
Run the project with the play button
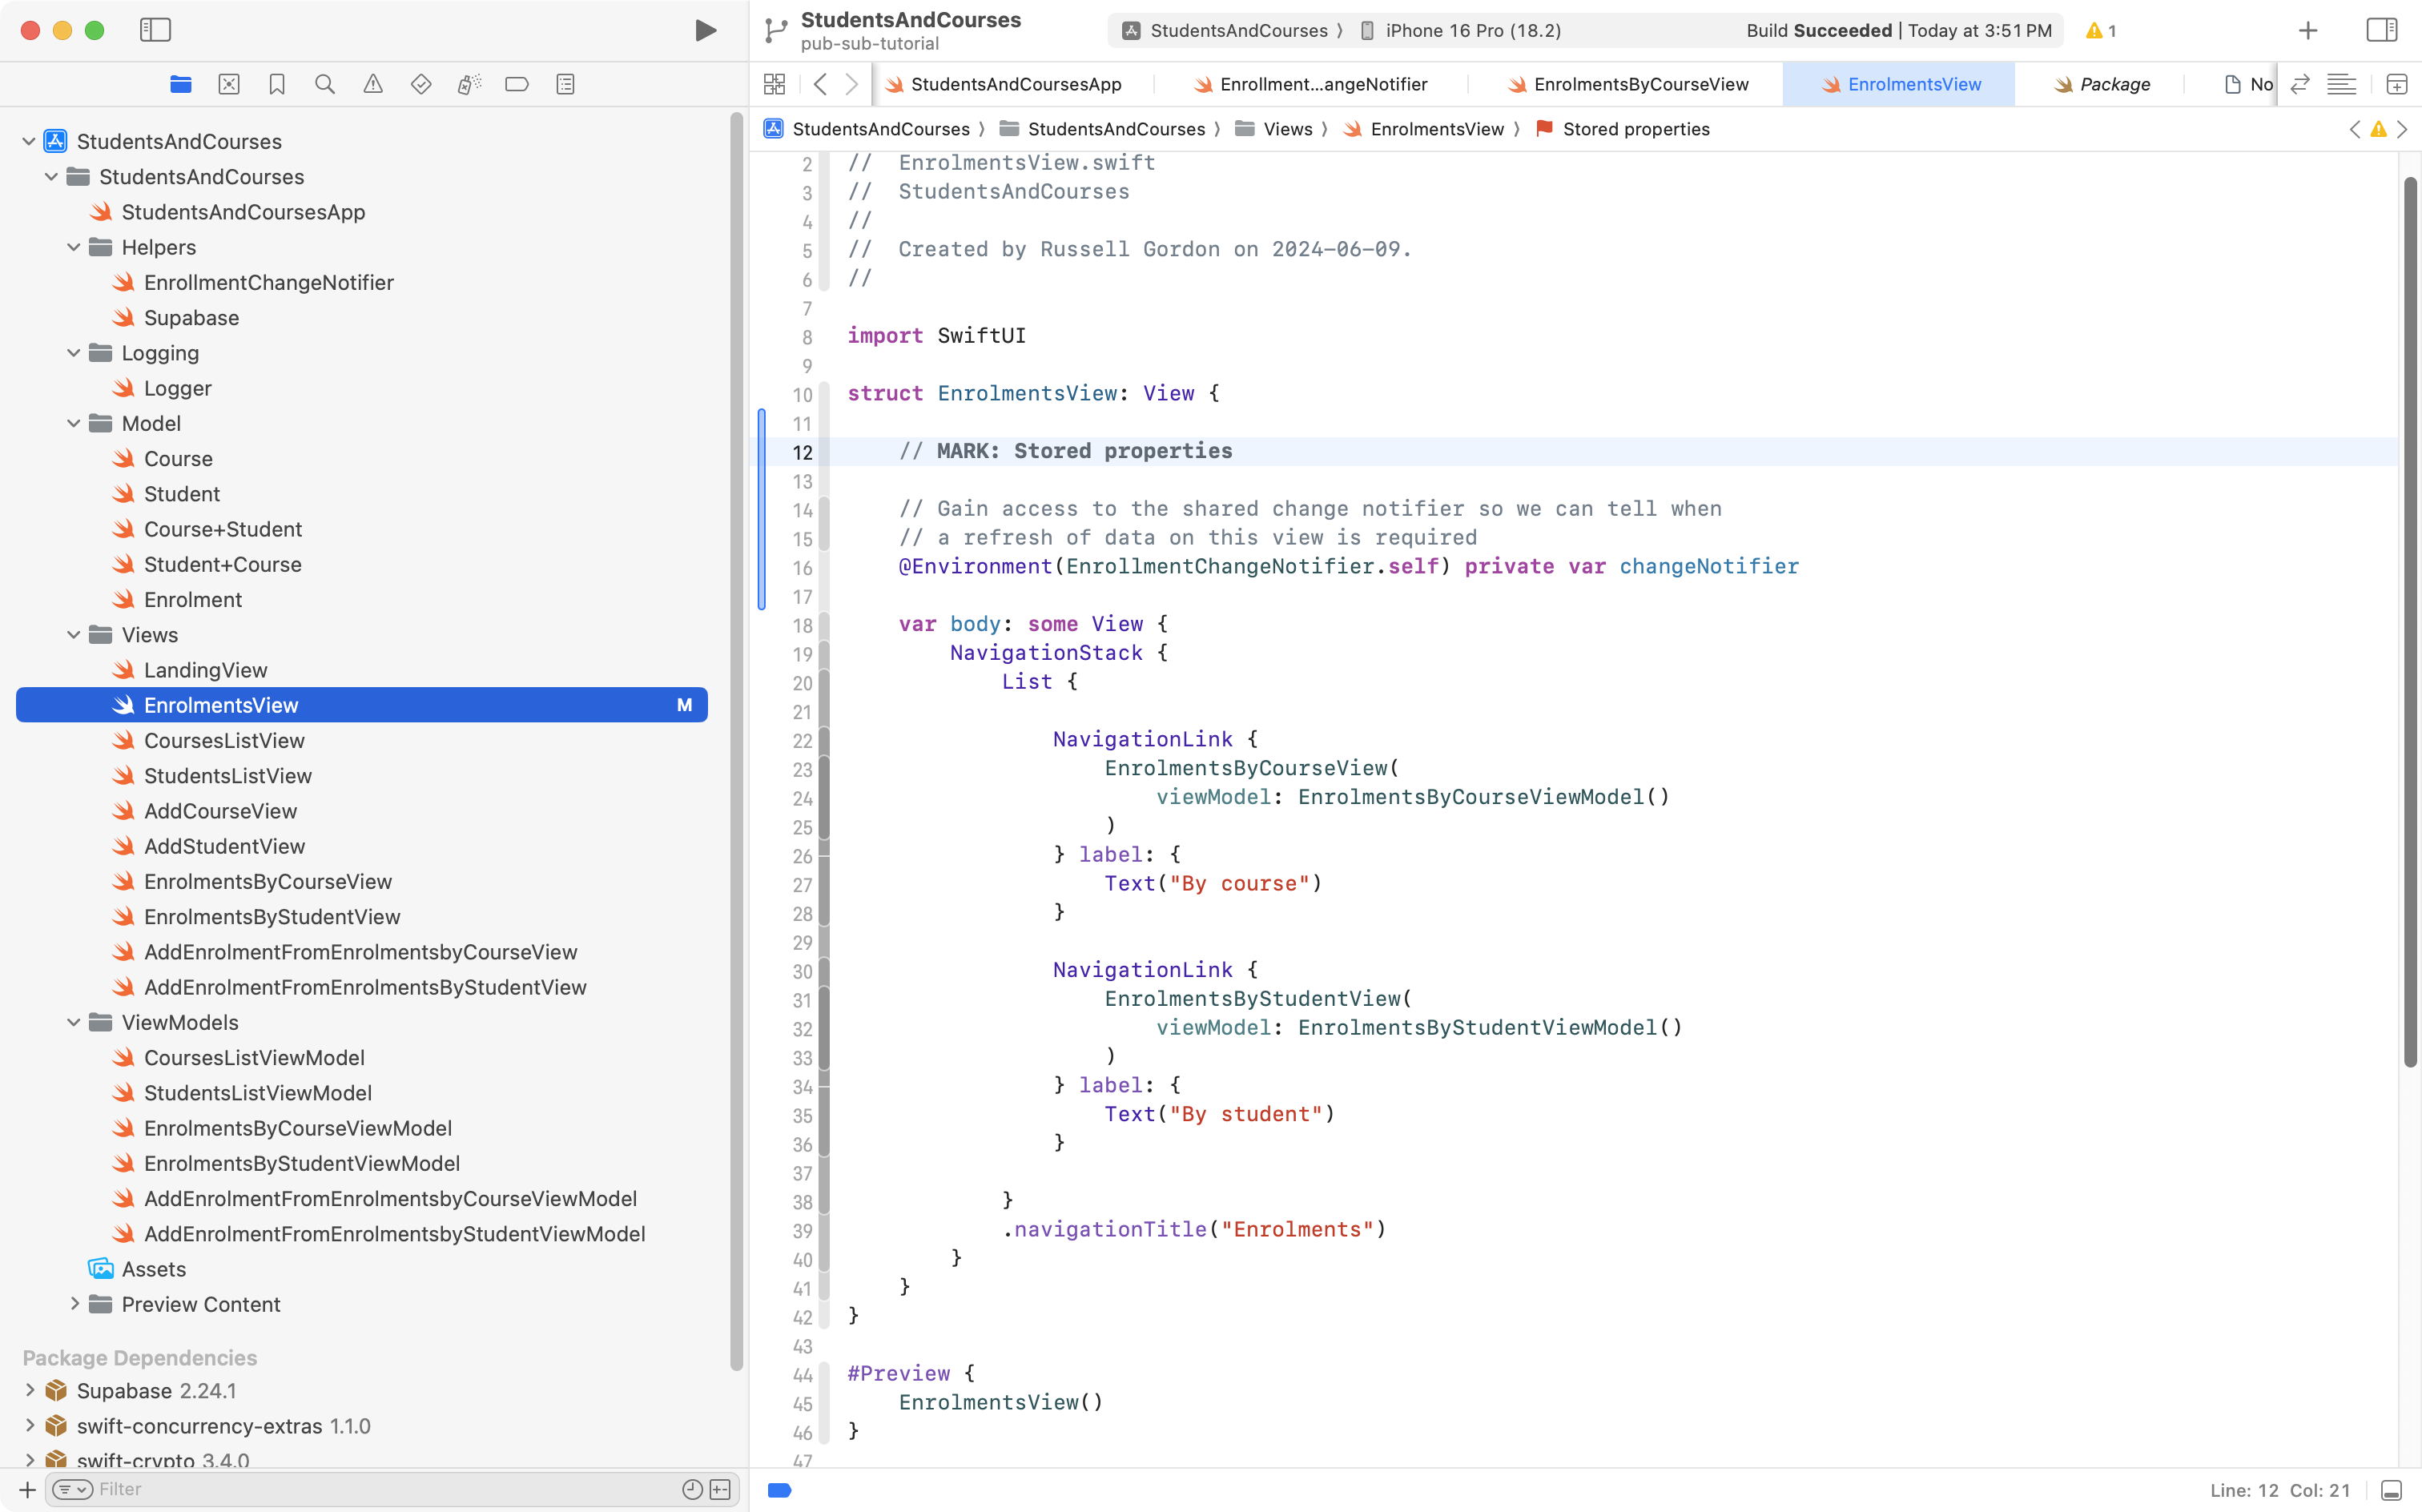coord(705,30)
